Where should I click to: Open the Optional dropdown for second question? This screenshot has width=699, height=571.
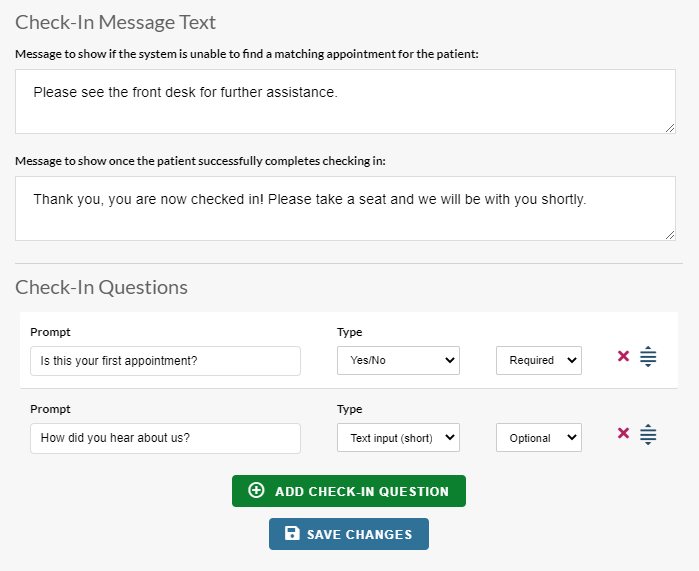click(x=539, y=438)
